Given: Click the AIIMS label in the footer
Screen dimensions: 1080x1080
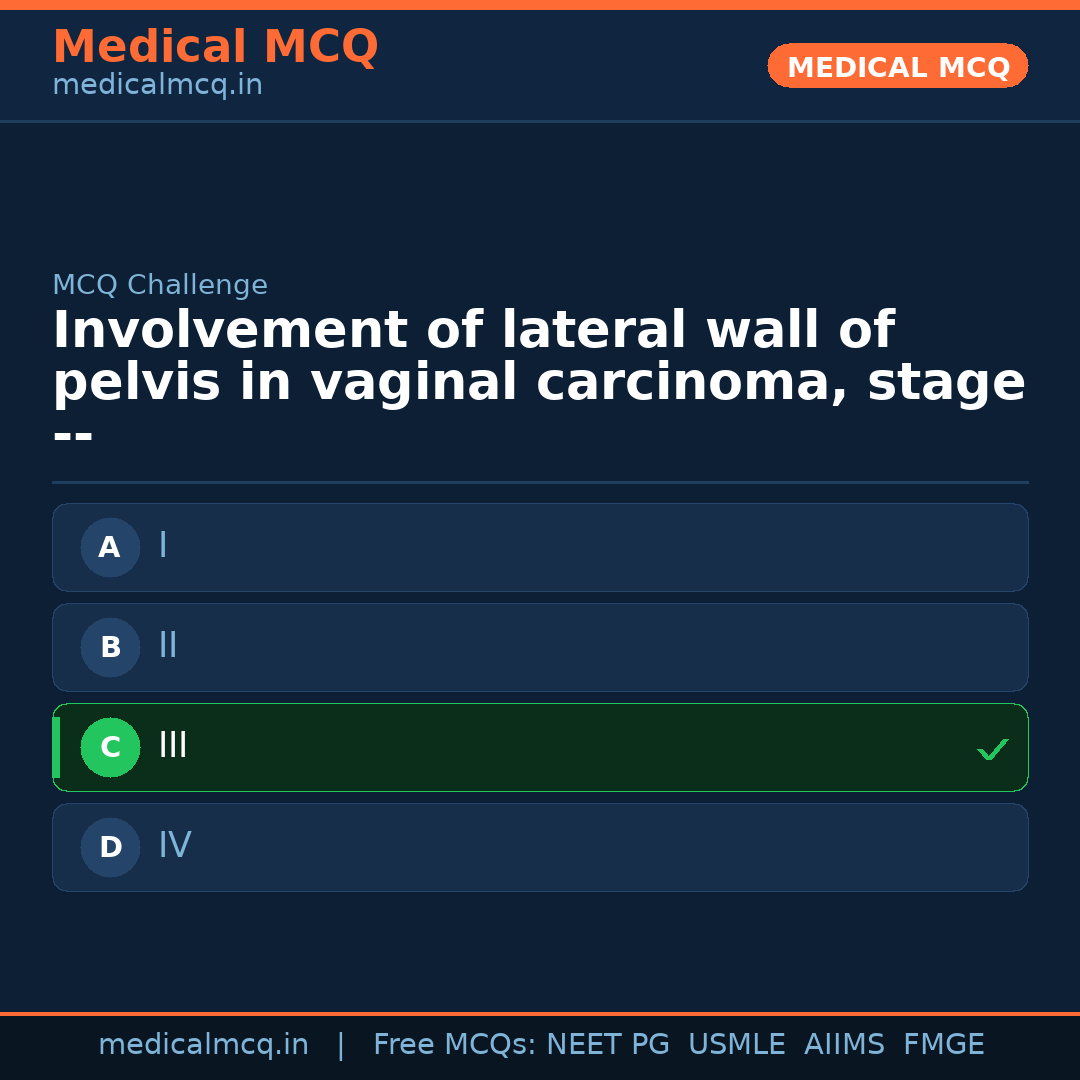Looking at the screenshot, I should [x=845, y=1043].
